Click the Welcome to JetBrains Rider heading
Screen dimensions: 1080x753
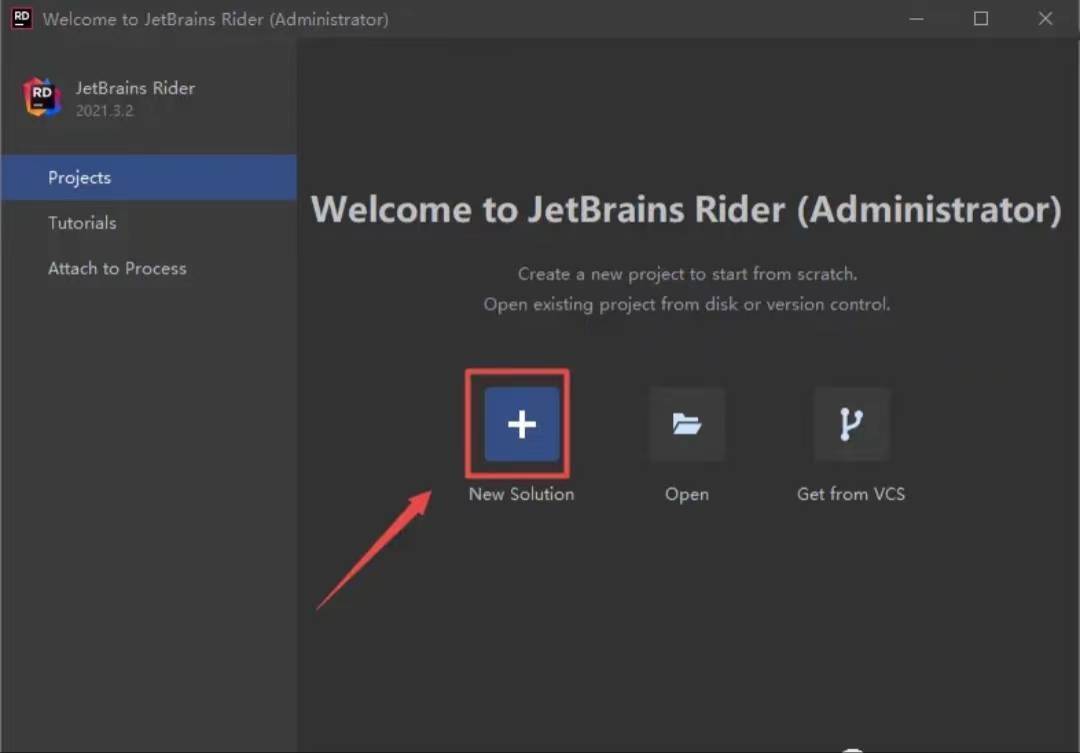[686, 209]
